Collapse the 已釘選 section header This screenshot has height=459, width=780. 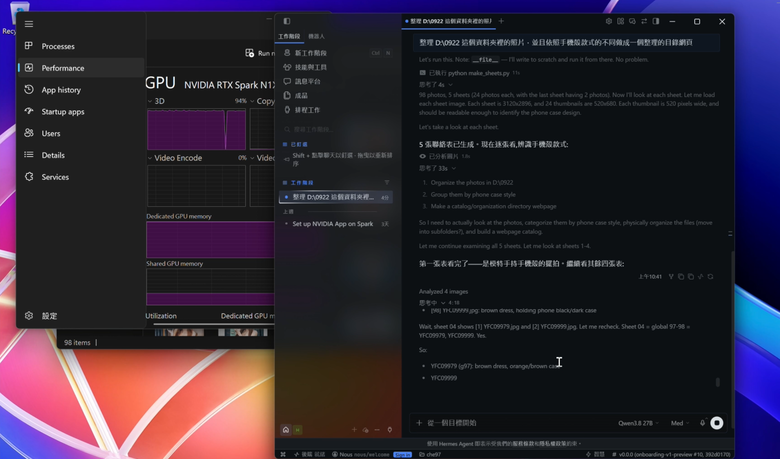click(x=295, y=144)
